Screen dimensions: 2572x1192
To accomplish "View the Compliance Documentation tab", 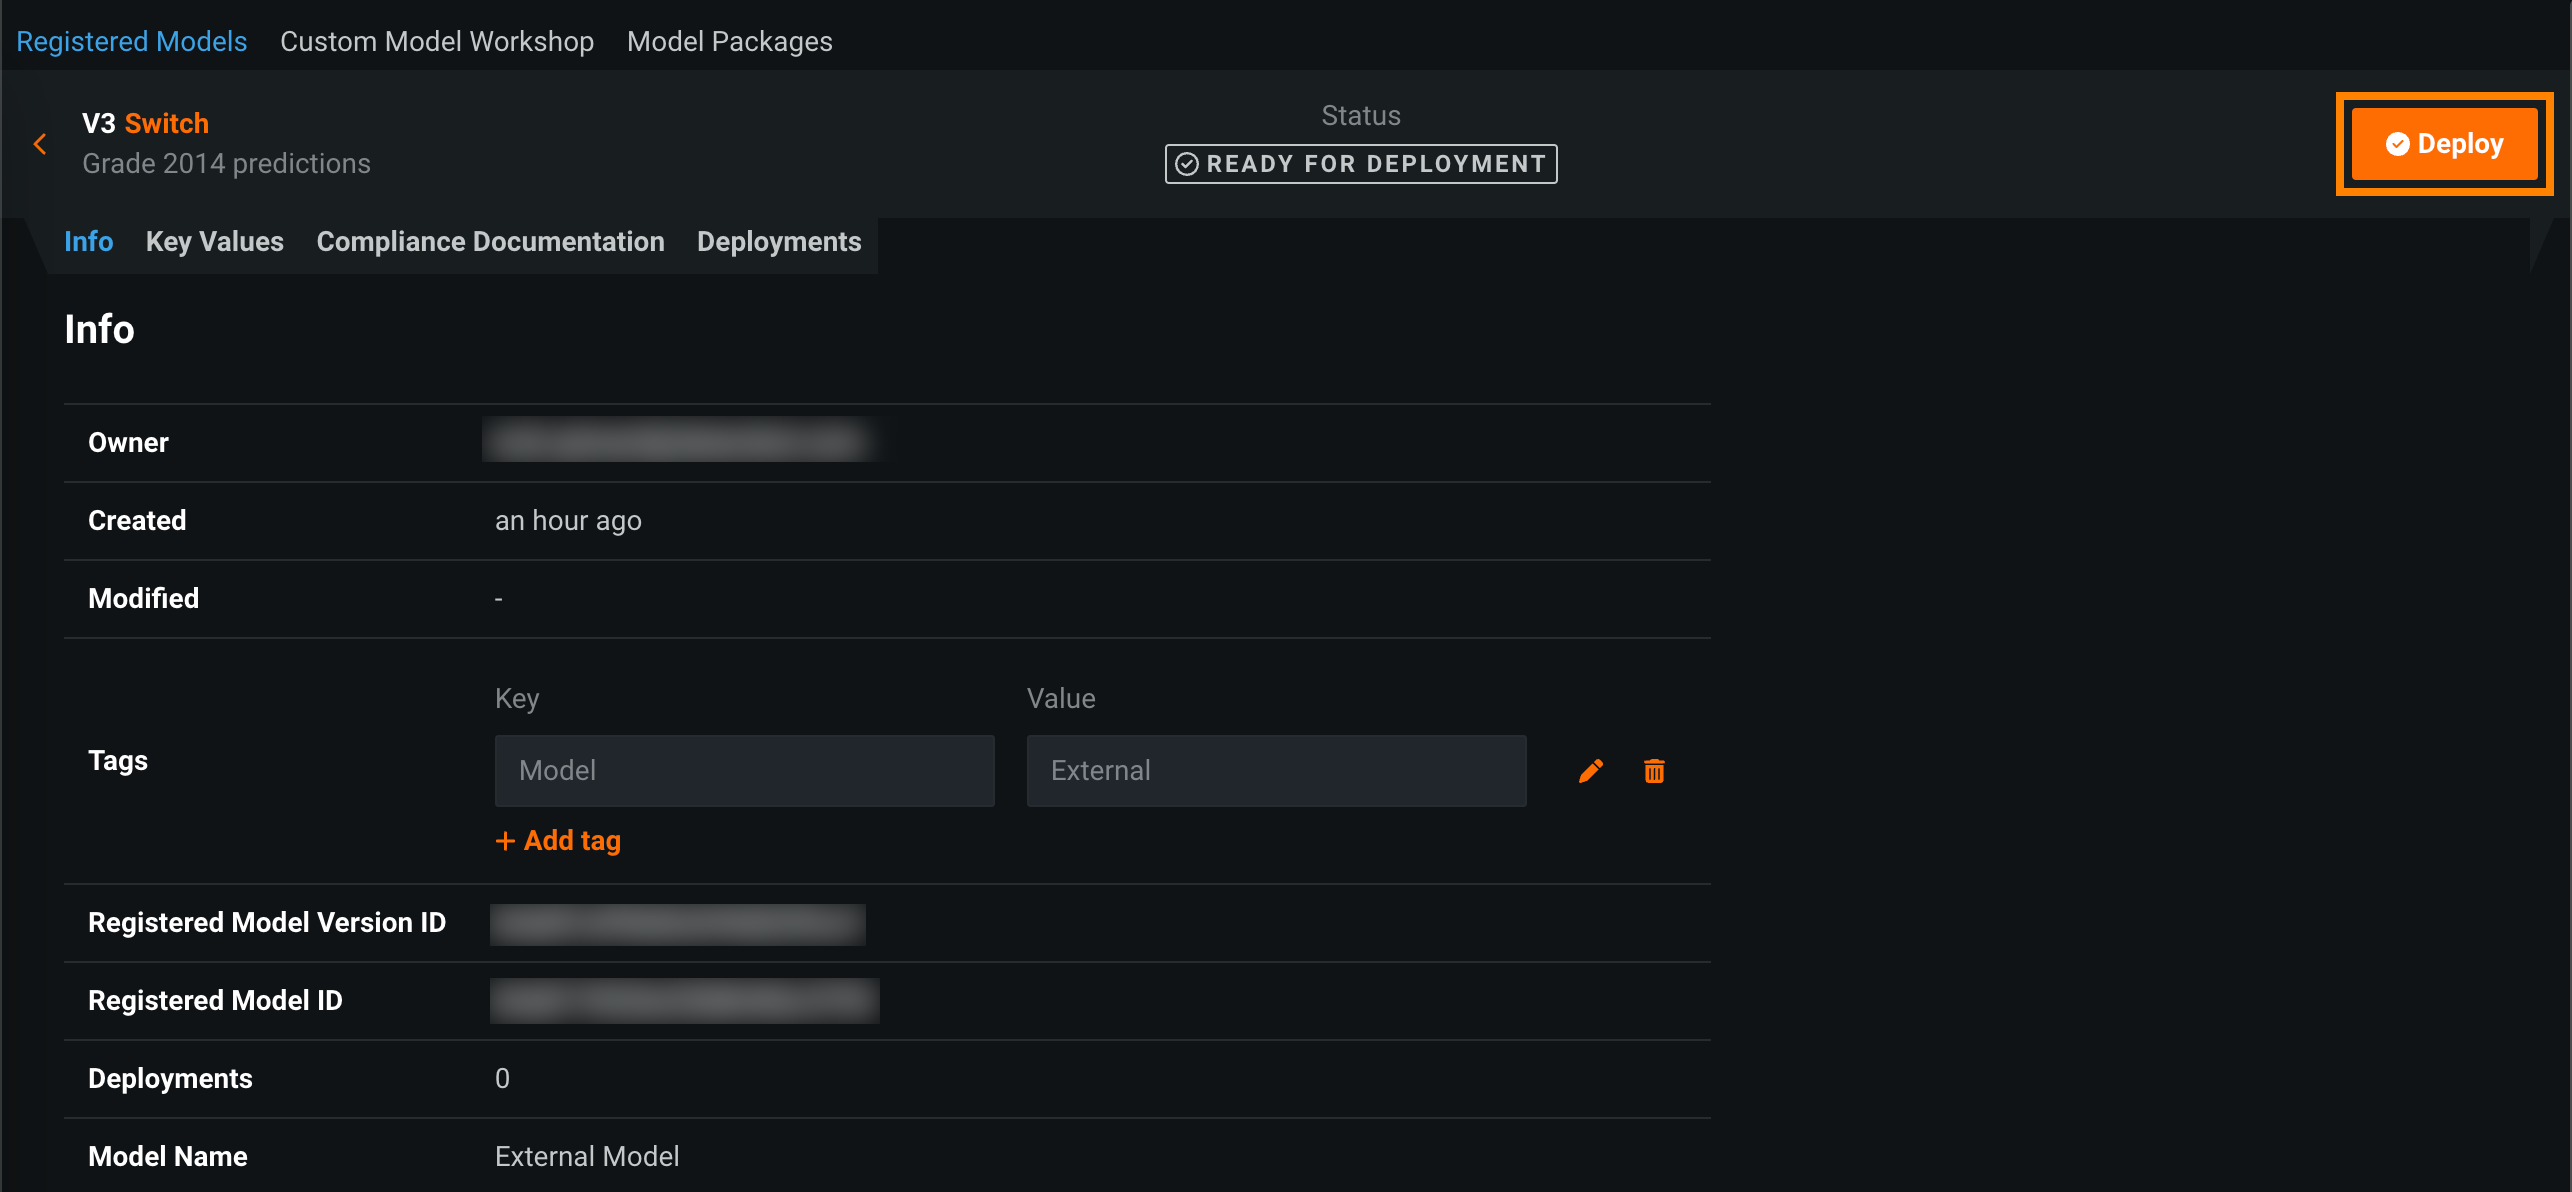I will 490,242.
